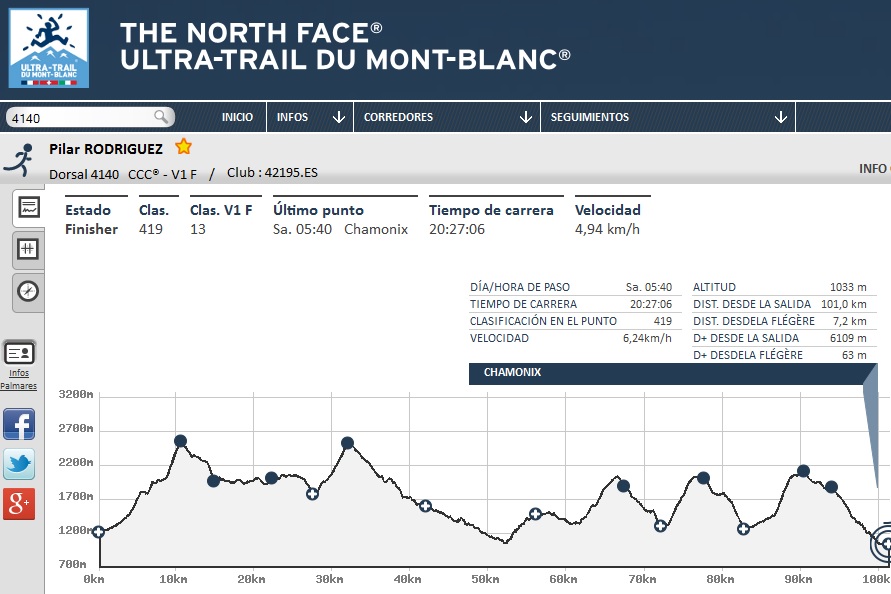891x594 pixels.
Task: Expand the INFOS dropdown menu
Action: 310,117
